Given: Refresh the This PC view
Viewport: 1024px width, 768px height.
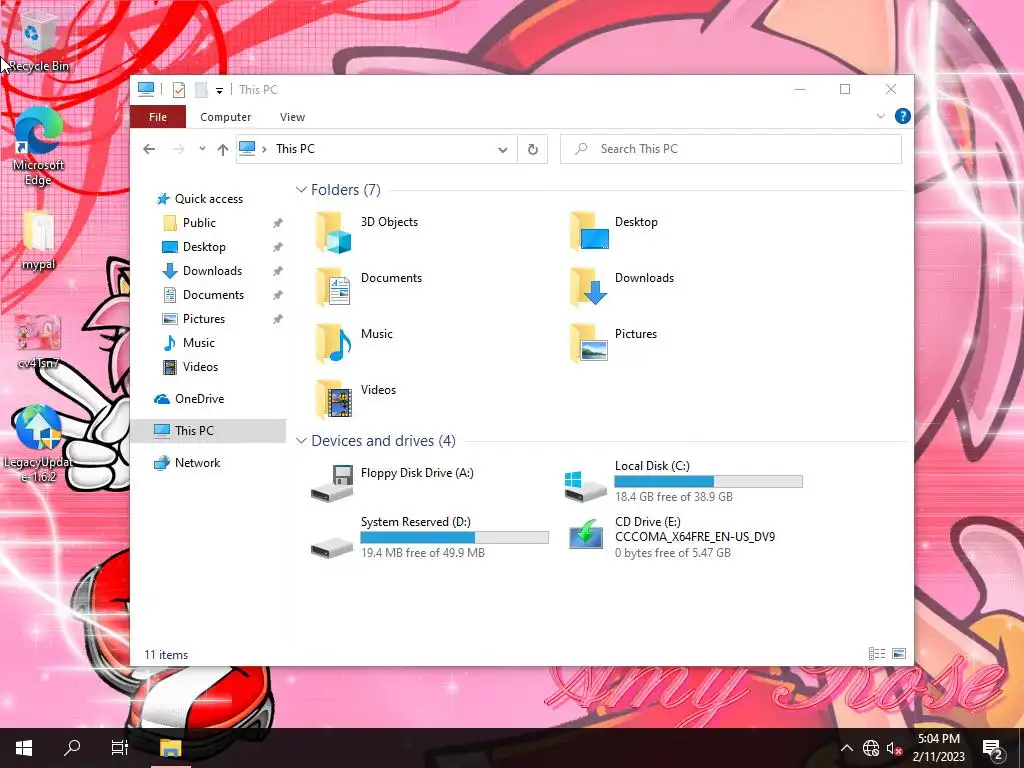Looking at the screenshot, I should 533,149.
